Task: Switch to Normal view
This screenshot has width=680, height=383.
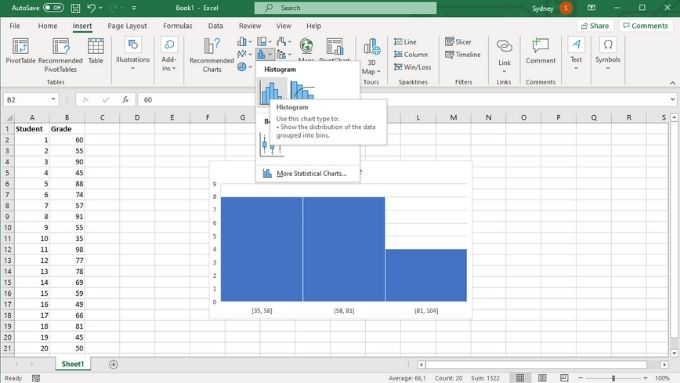Action: (520, 378)
